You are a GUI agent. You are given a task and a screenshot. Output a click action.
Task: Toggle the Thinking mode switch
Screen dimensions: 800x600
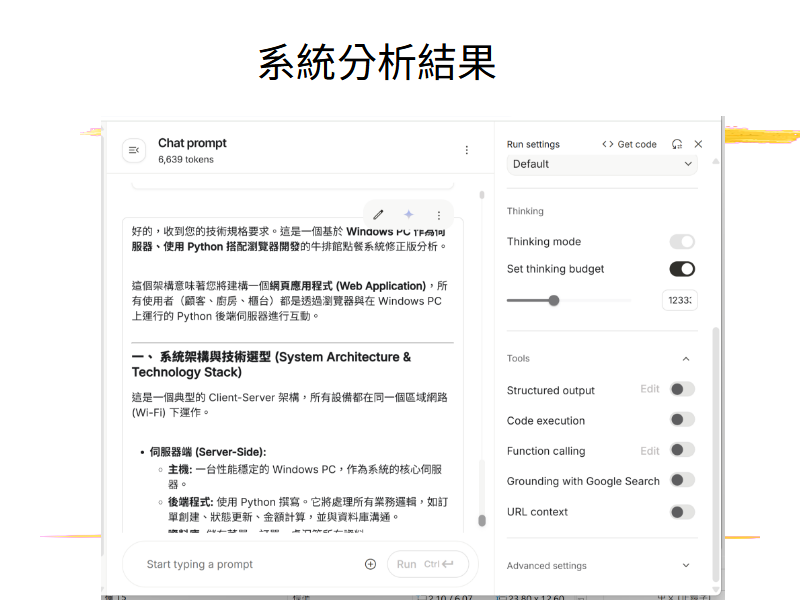pyautogui.click(x=682, y=241)
